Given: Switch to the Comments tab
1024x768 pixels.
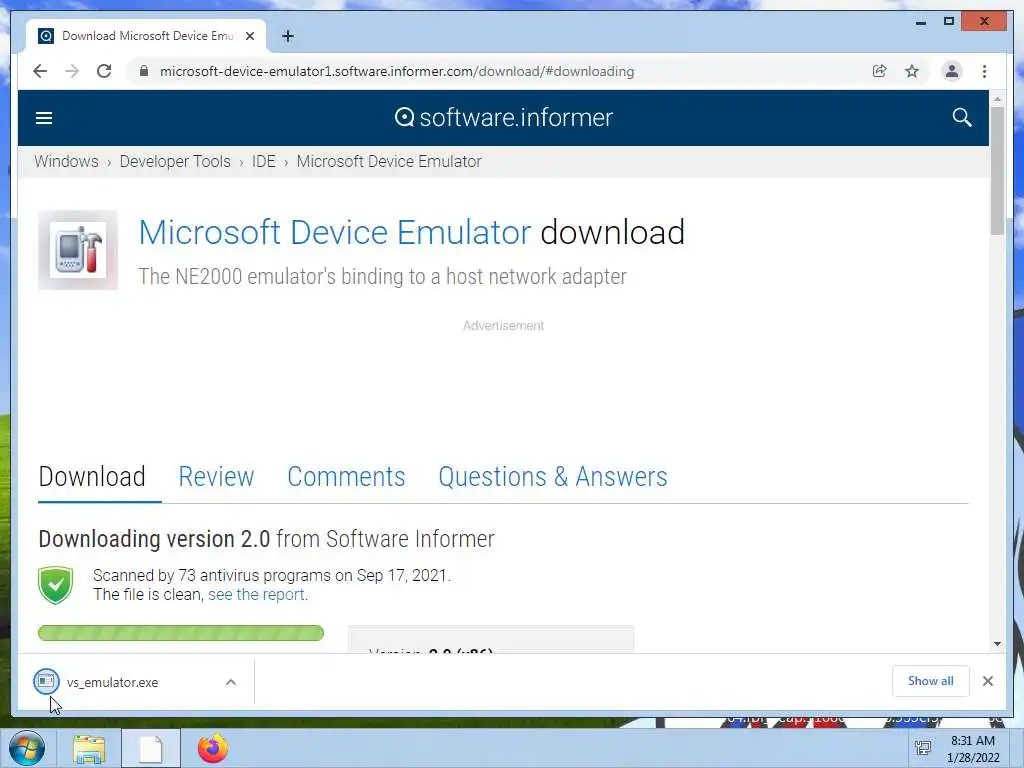Looking at the screenshot, I should click(x=346, y=477).
